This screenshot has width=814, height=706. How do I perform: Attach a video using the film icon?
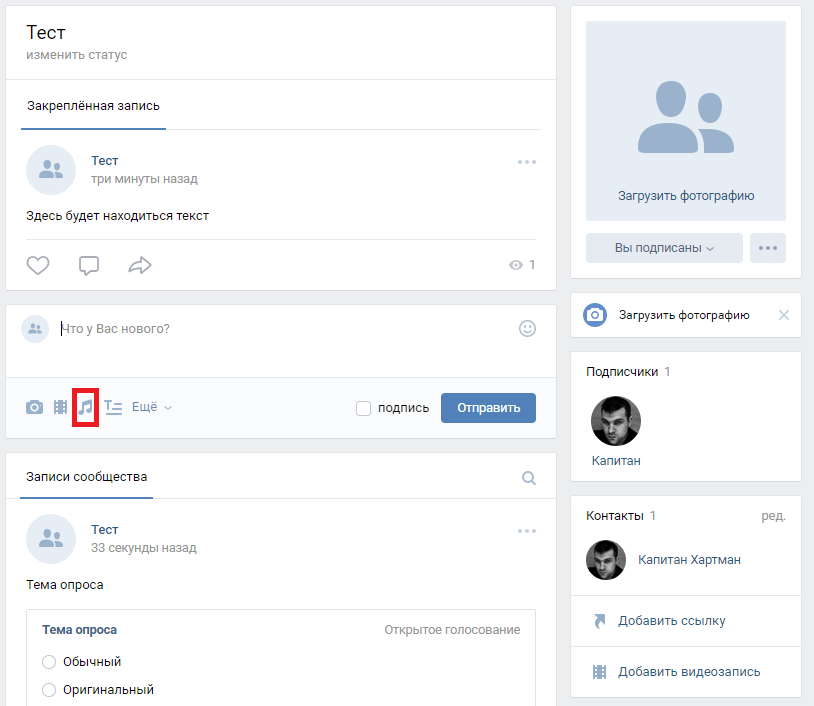pyautogui.click(x=61, y=407)
